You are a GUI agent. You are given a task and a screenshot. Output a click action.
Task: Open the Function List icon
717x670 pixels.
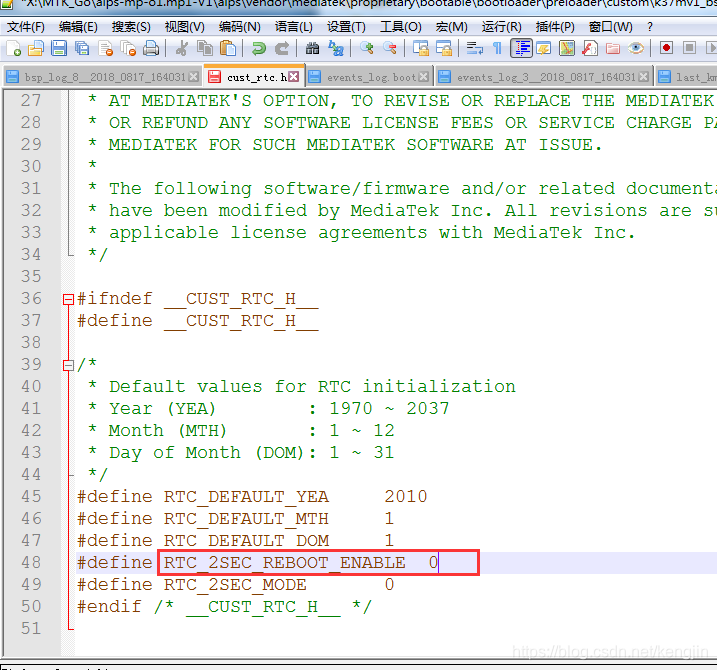coord(590,48)
